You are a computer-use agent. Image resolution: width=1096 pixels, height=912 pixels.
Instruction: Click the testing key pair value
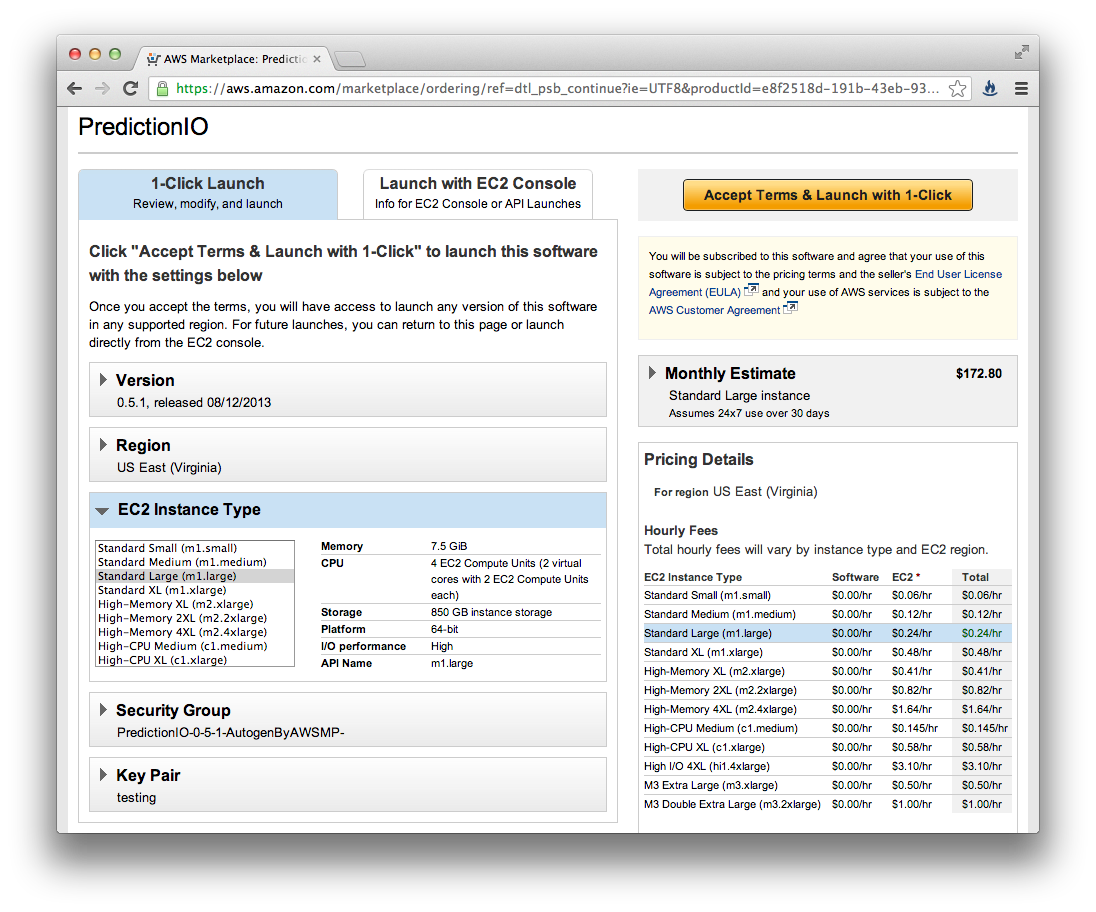click(136, 797)
